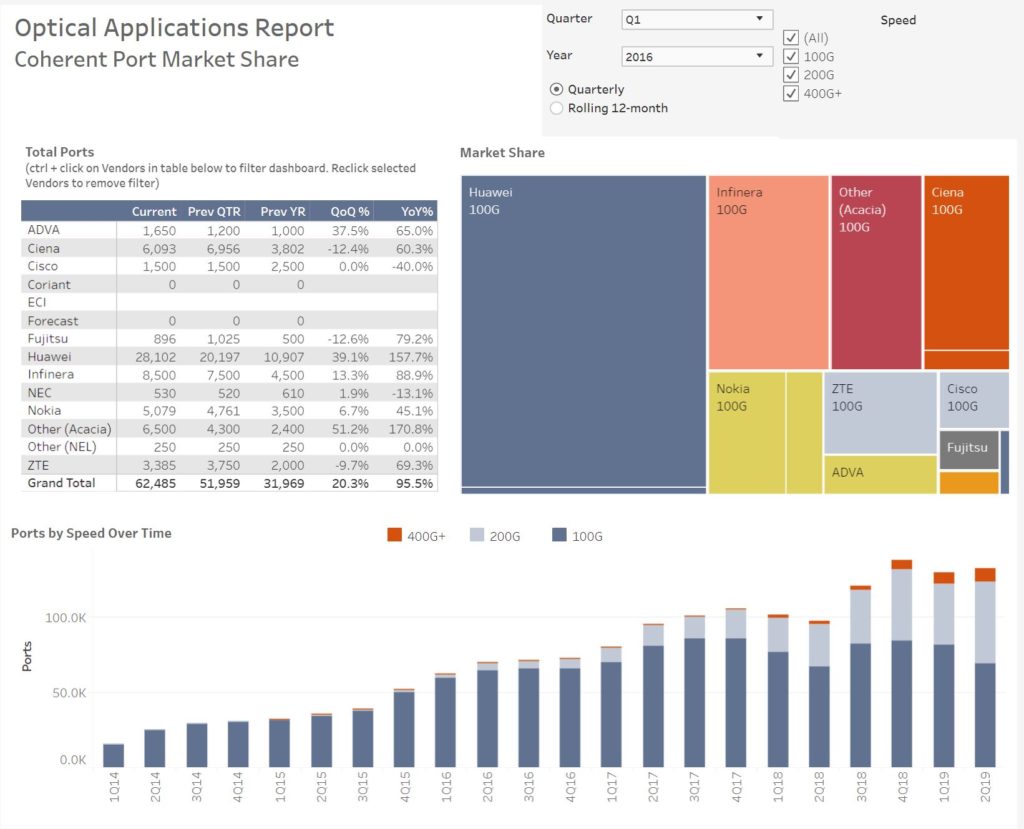Click the 100G segment of the 1Q19 bar
This screenshot has height=829, width=1024.
[x=944, y=706]
